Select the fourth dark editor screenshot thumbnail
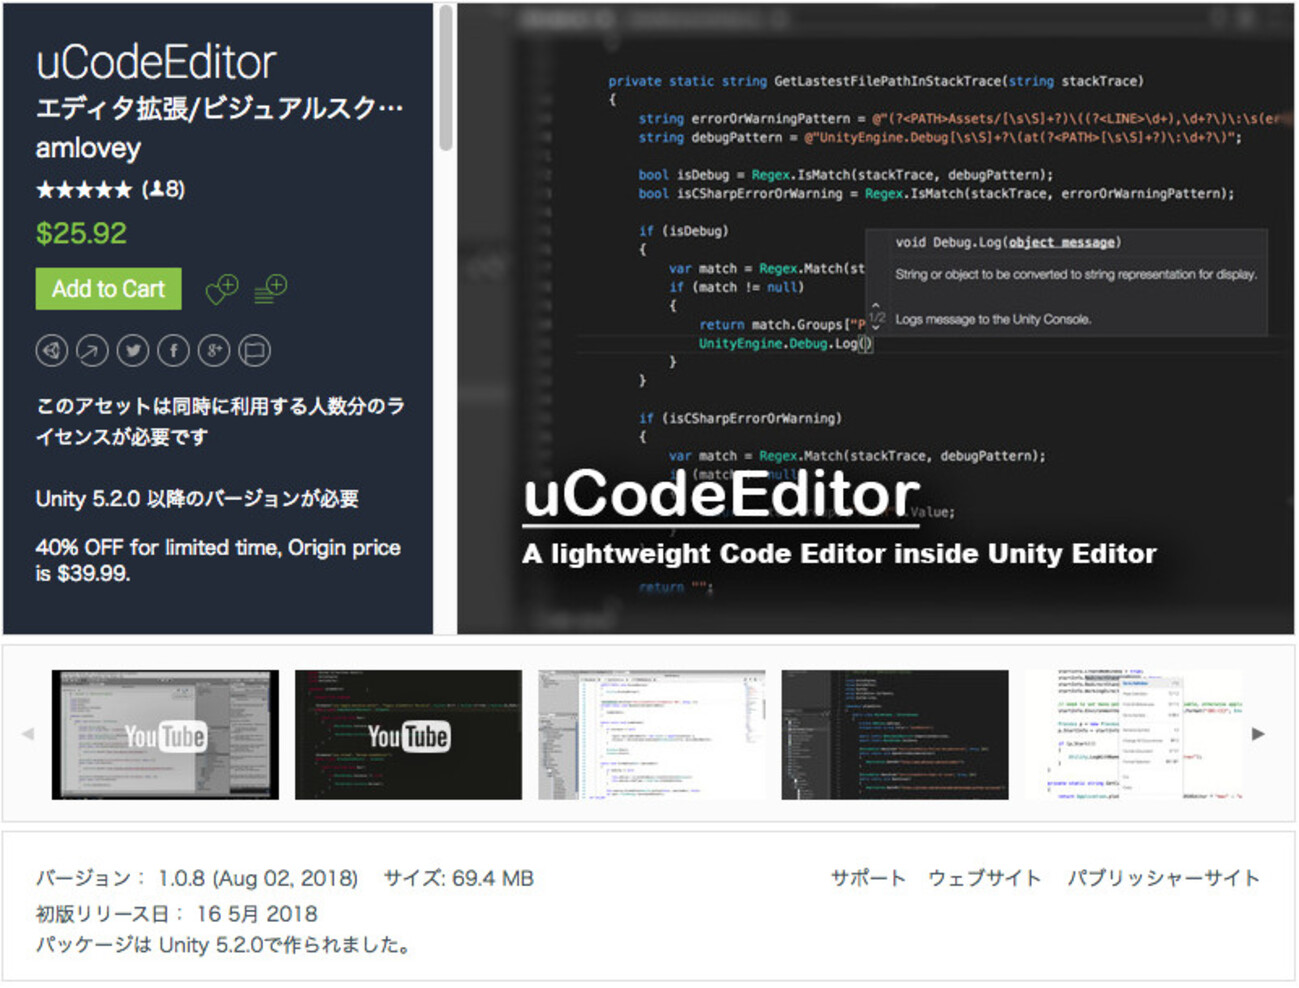This screenshot has height=988, width=1299. tap(895, 735)
